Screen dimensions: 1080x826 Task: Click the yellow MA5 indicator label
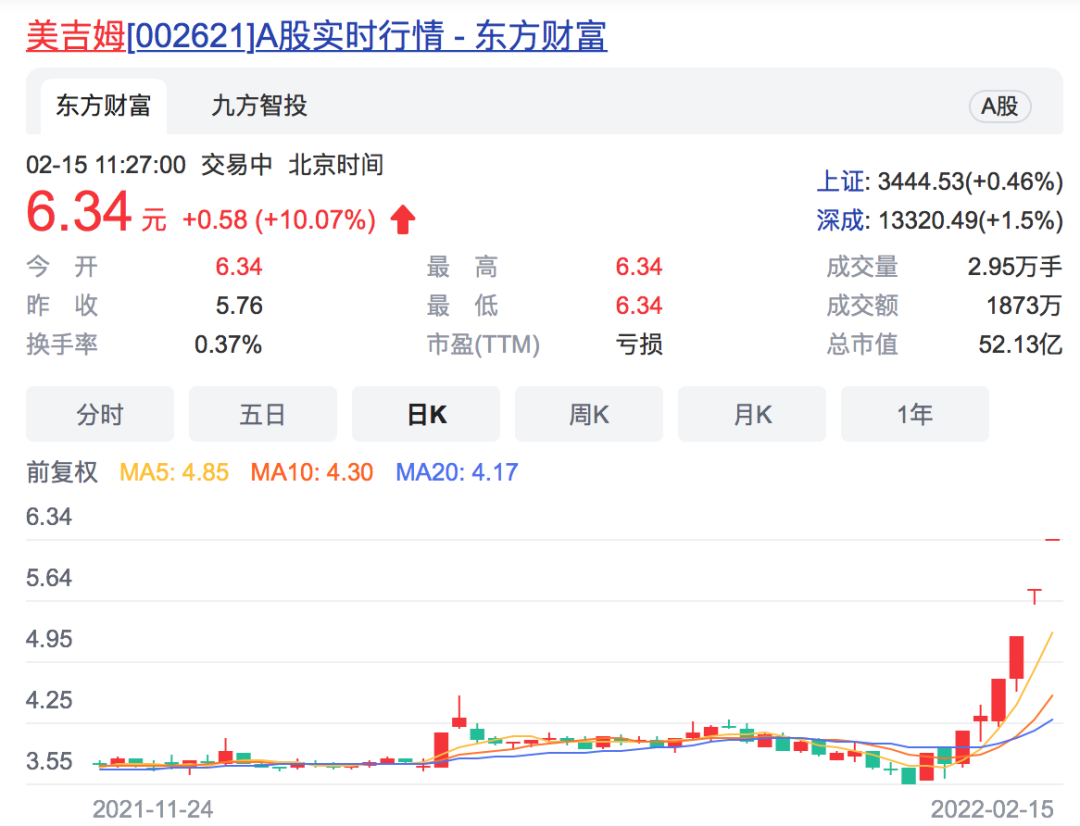point(174,472)
